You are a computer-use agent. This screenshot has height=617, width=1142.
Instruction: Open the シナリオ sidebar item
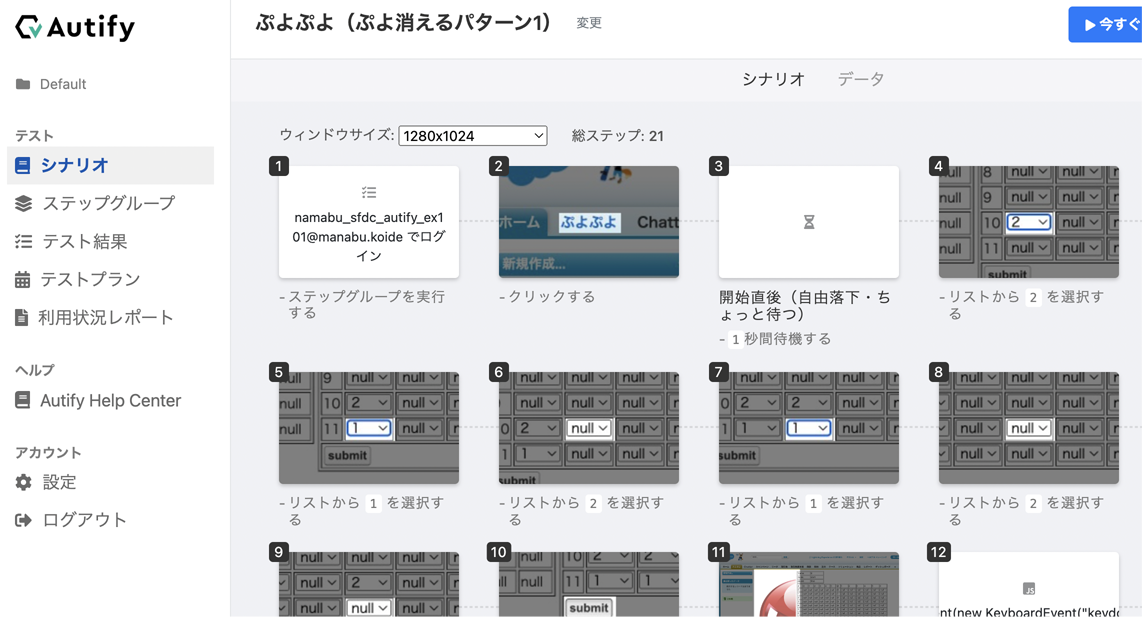pyautogui.click(x=111, y=165)
